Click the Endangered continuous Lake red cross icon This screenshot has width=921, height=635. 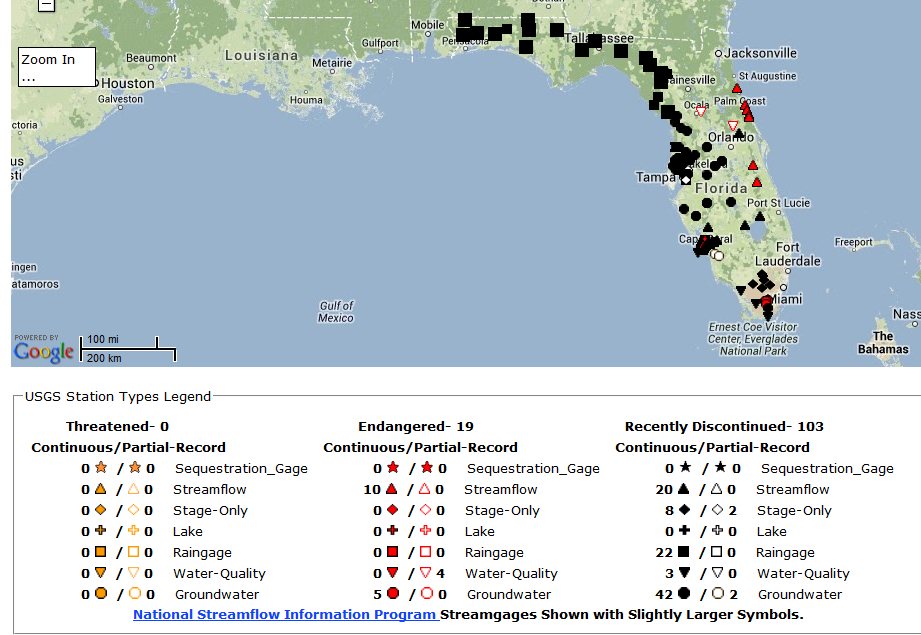click(392, 530)
